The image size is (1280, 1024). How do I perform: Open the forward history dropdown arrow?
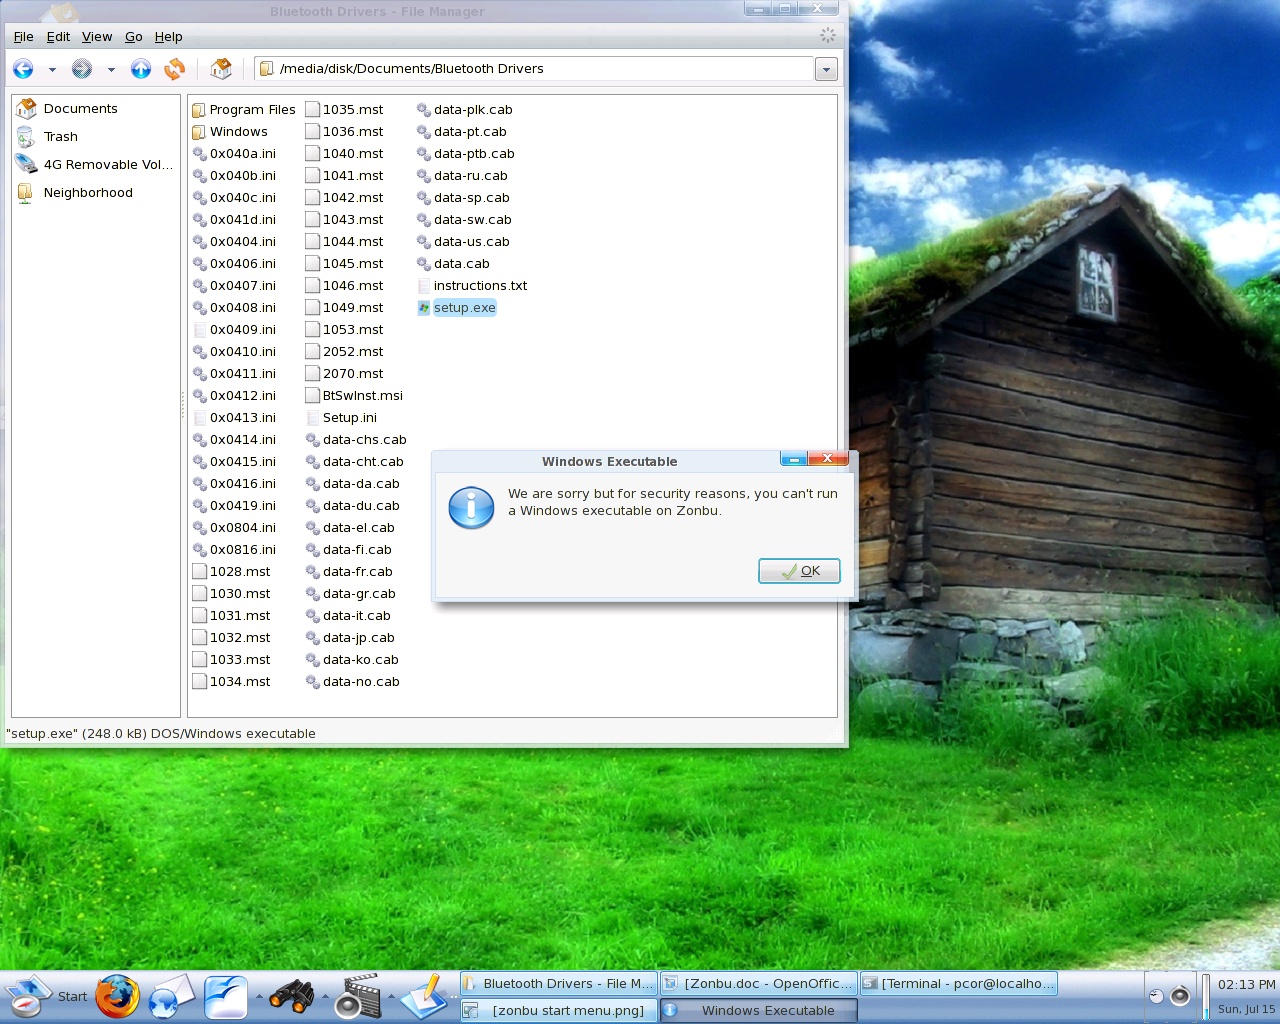[x=111, y=69]
